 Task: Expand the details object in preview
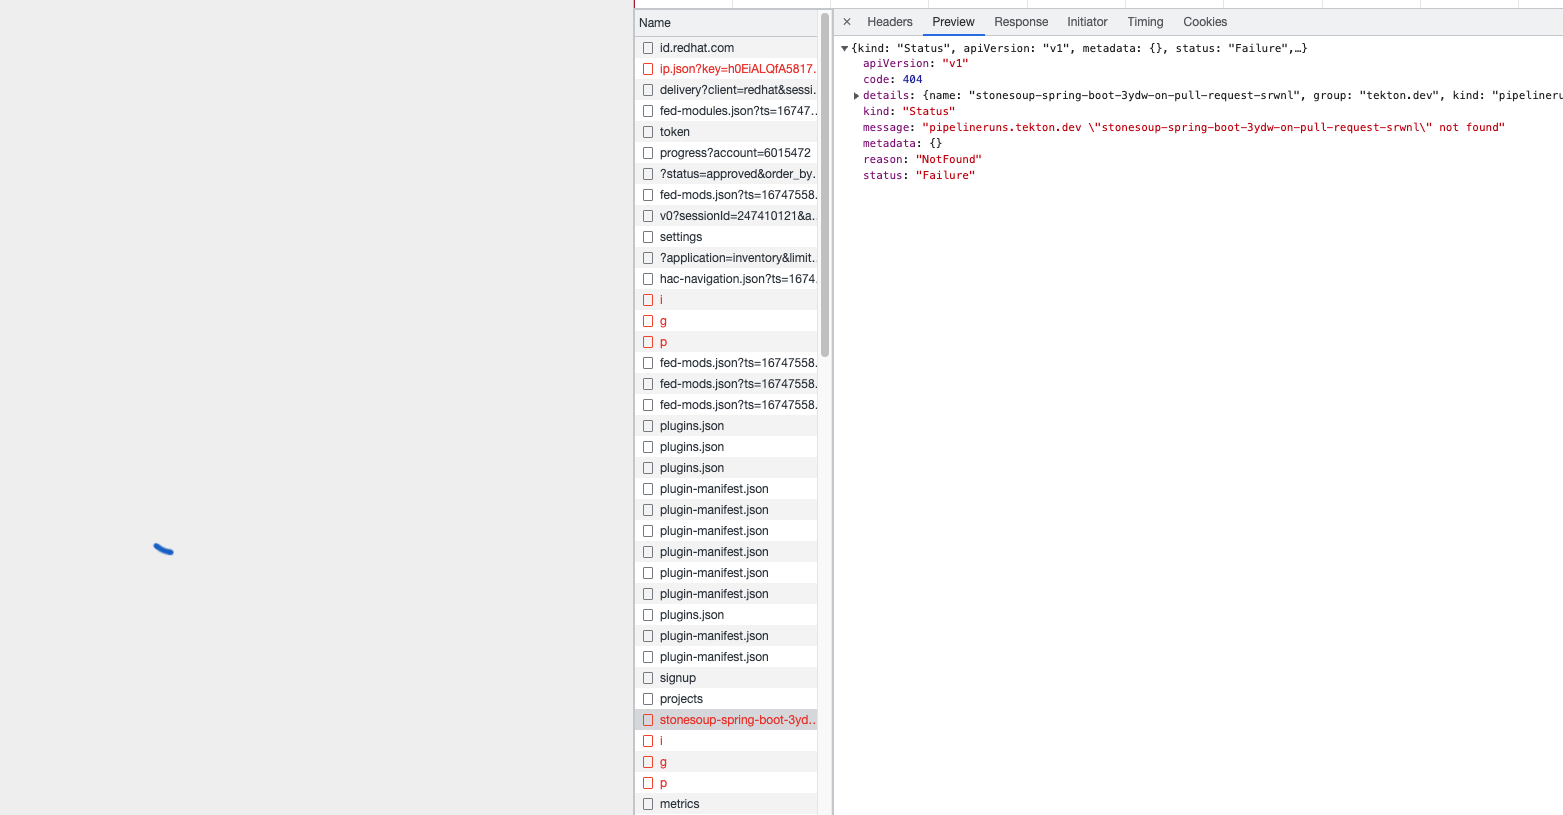(856, 96)
